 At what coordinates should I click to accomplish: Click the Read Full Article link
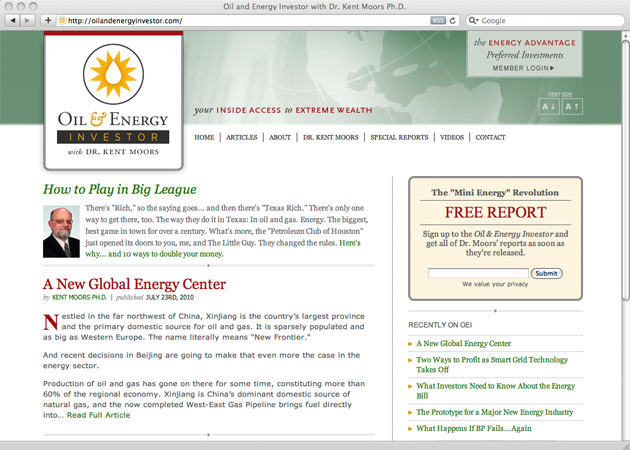(98, 415)
